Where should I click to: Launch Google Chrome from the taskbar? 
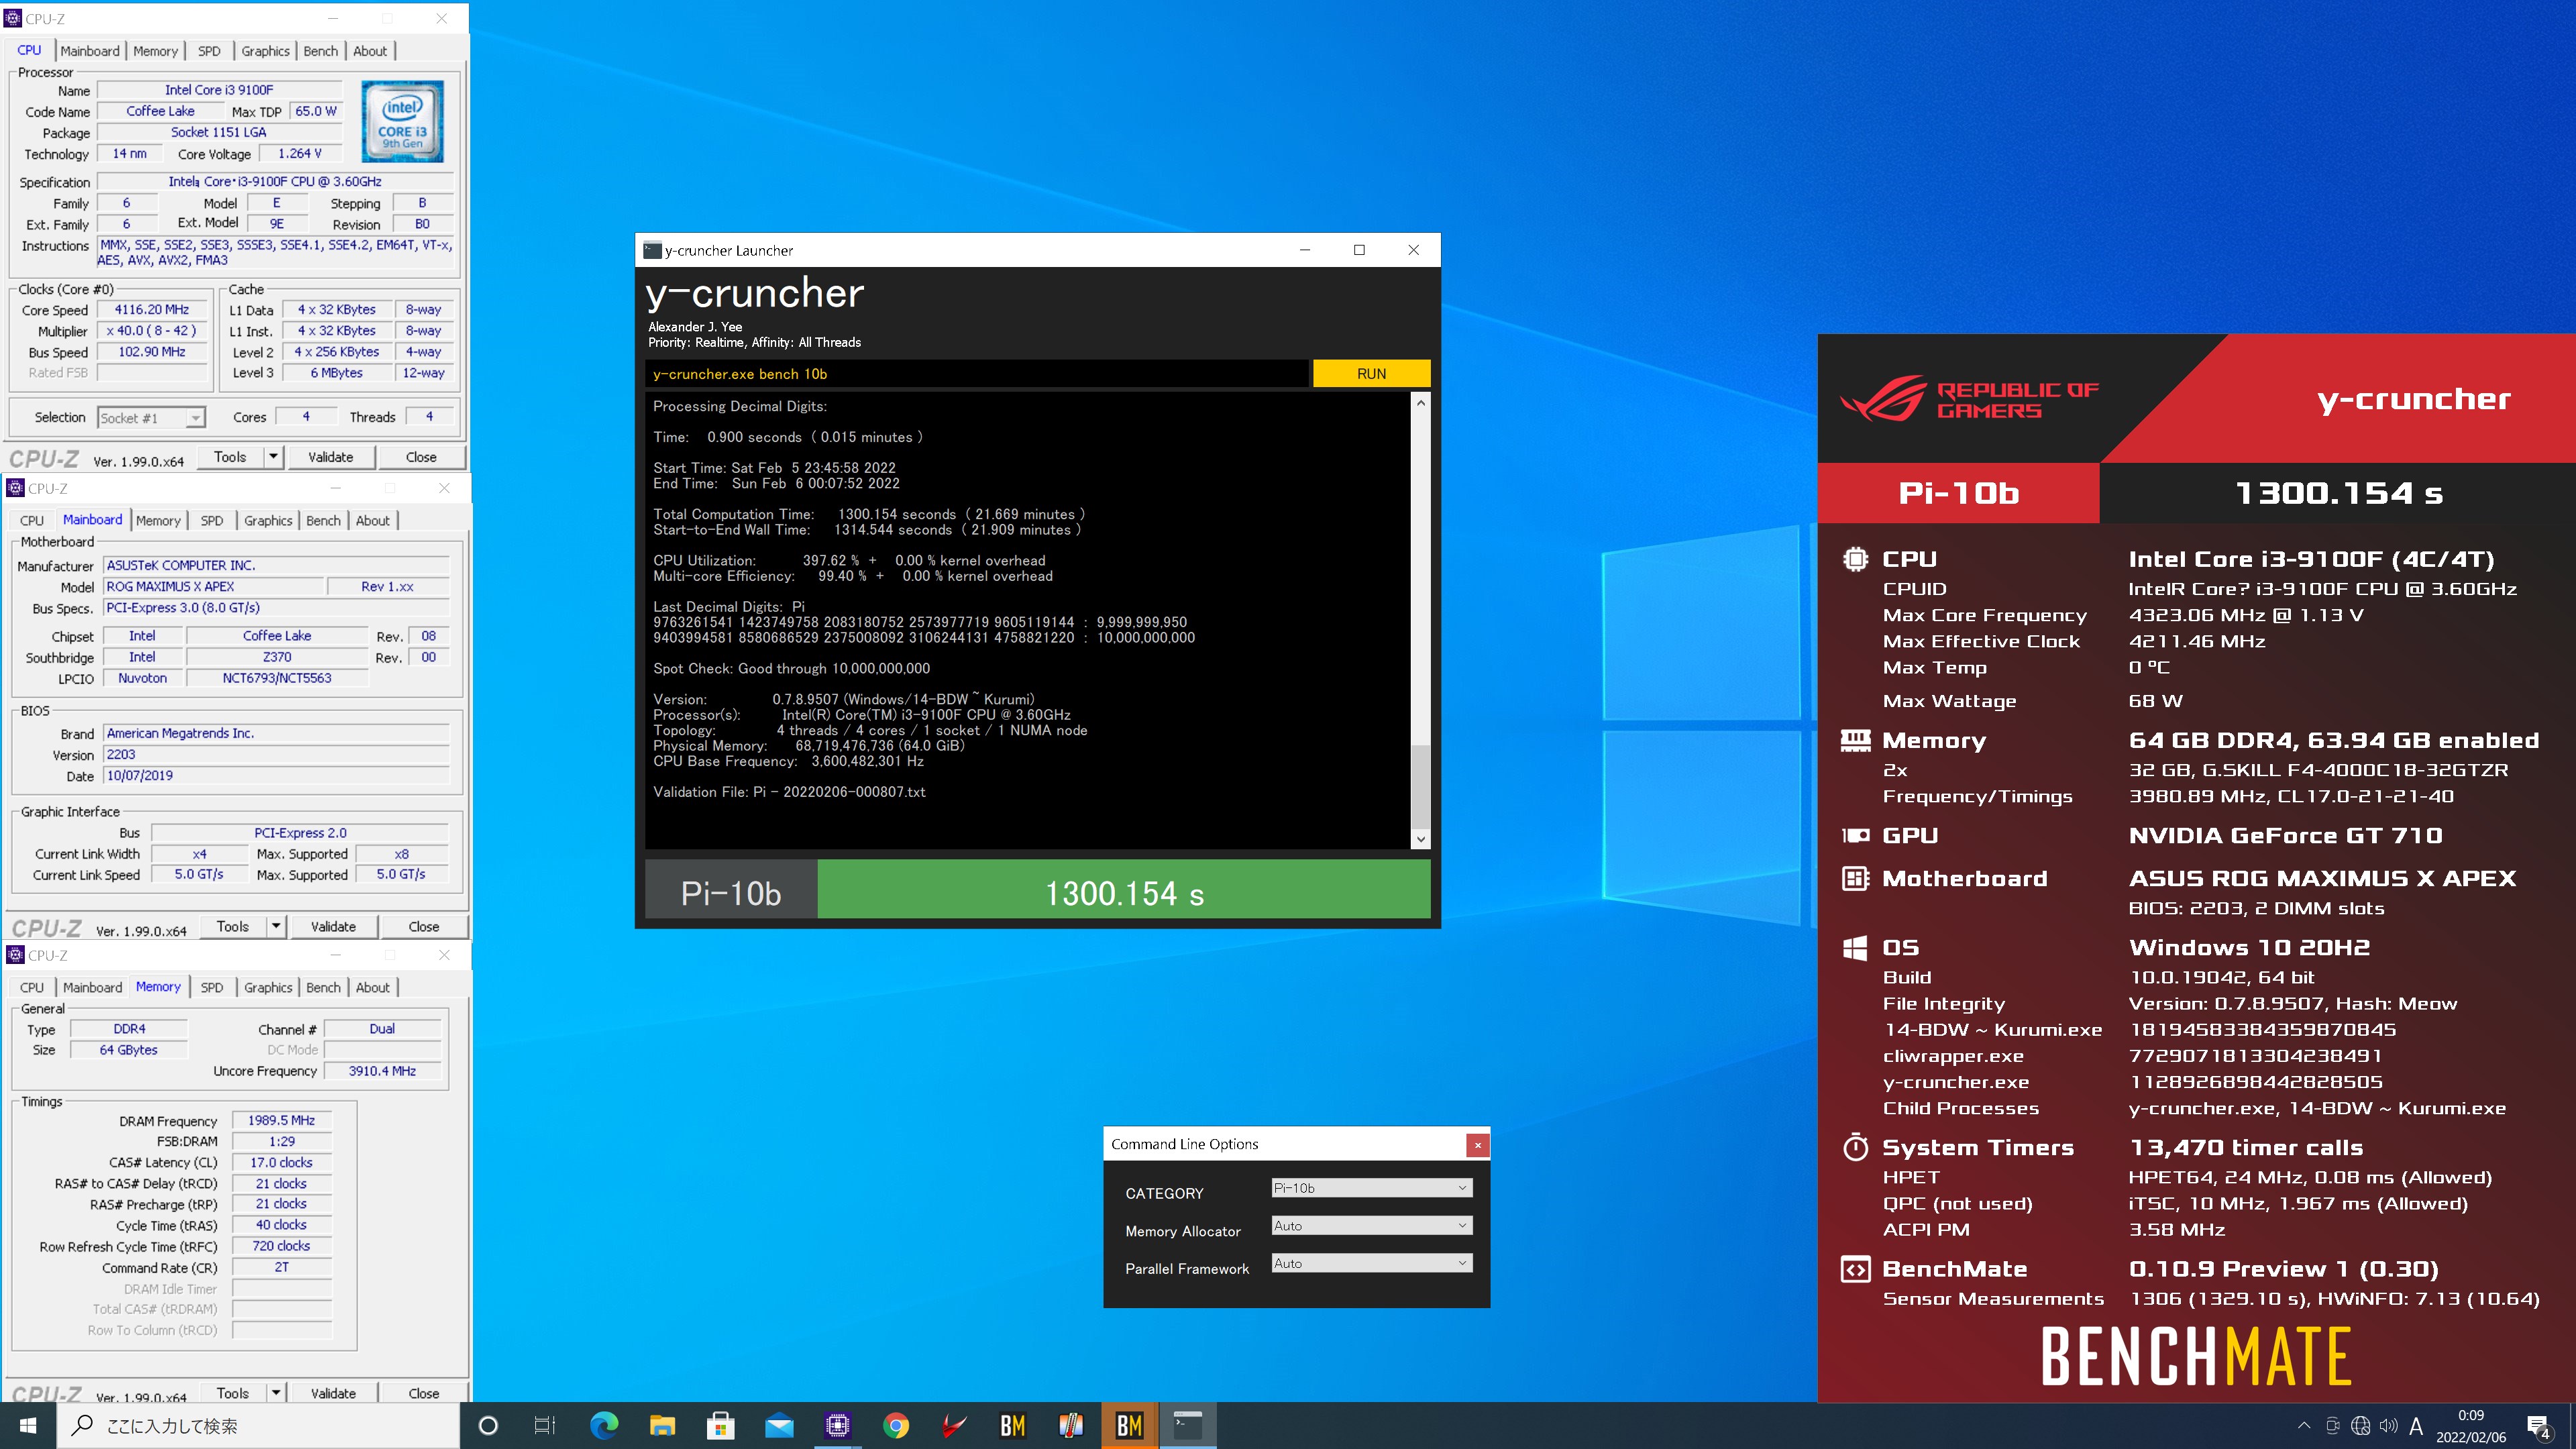pos(896,1425)
